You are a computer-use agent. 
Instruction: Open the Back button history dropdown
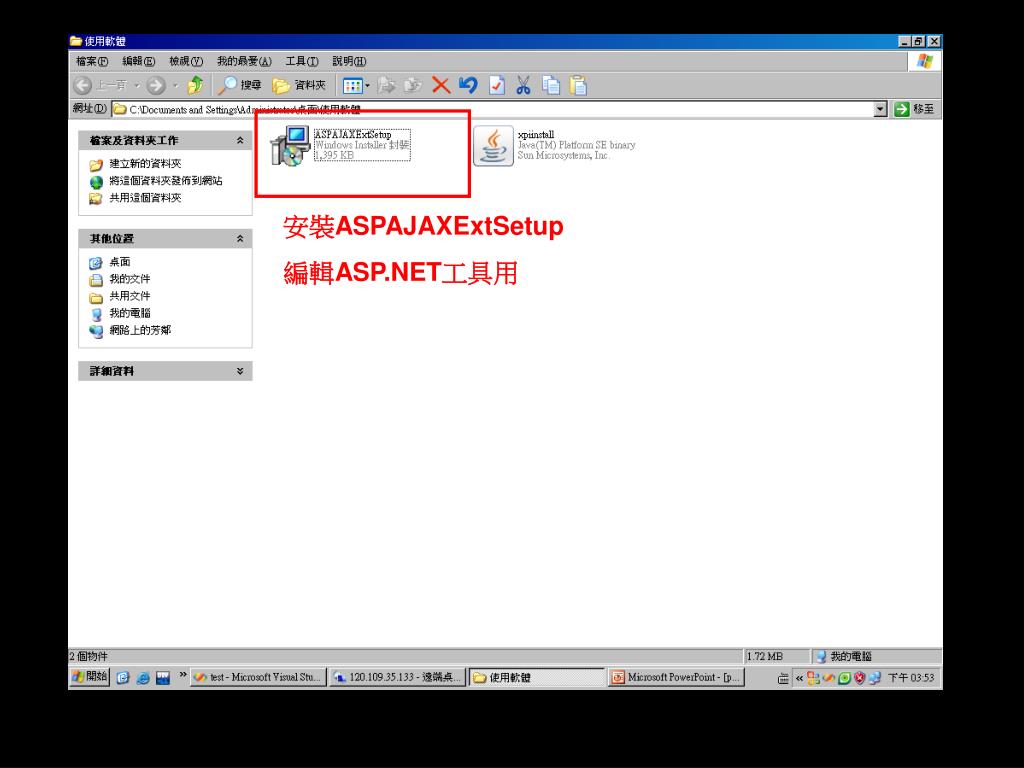coord(137,86)
